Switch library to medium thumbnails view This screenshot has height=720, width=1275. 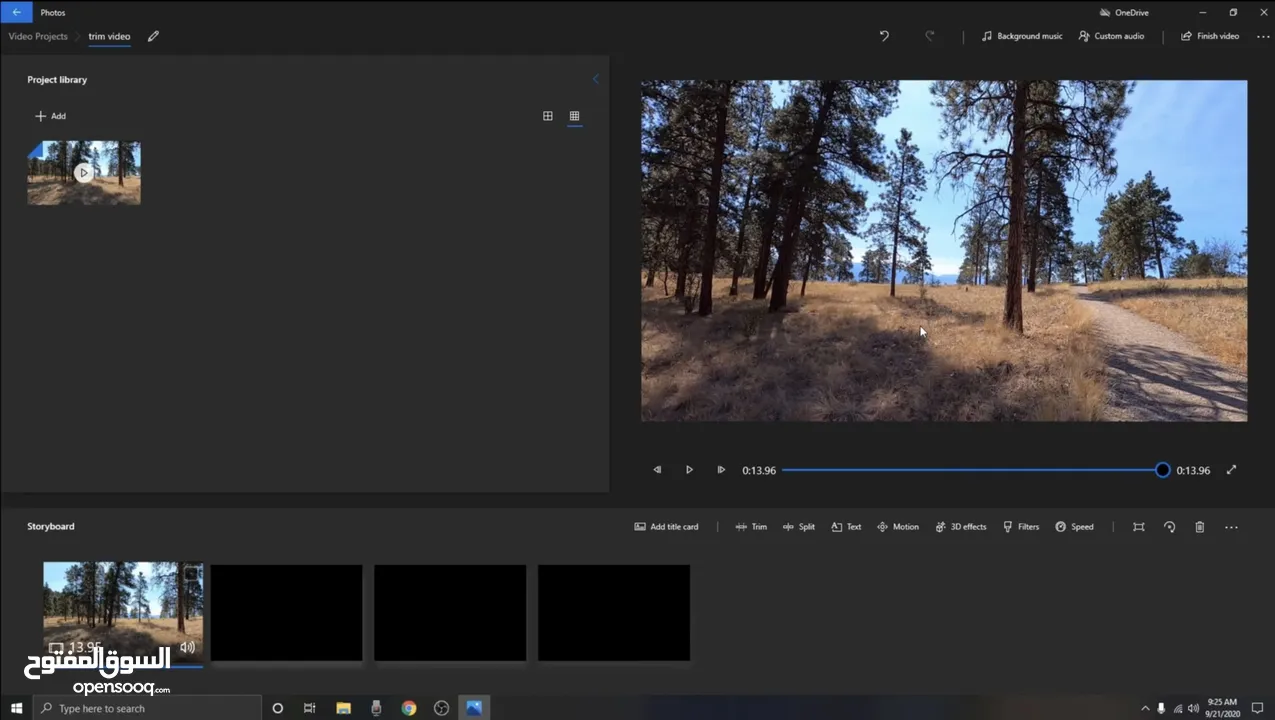(547, 116)
